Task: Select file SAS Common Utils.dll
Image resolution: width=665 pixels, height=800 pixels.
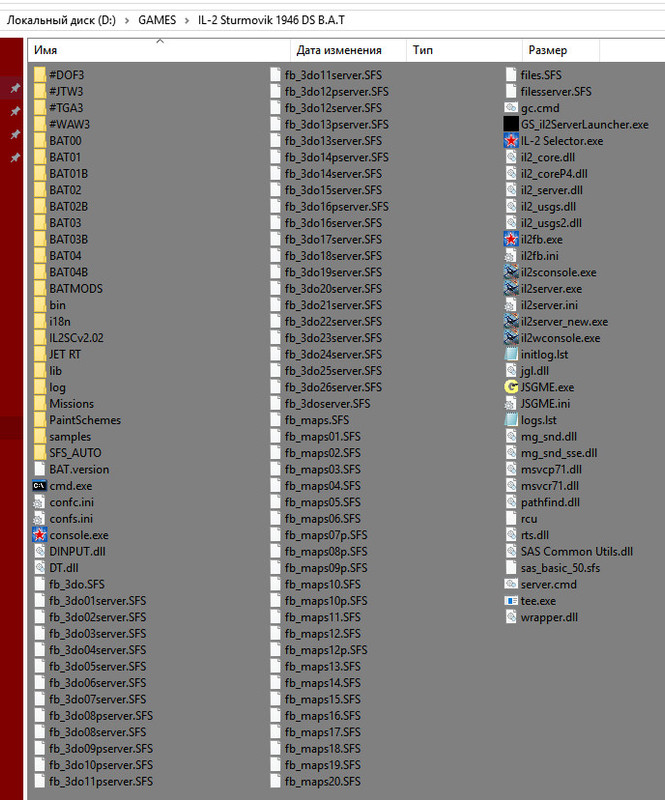Action: point(577,552)
